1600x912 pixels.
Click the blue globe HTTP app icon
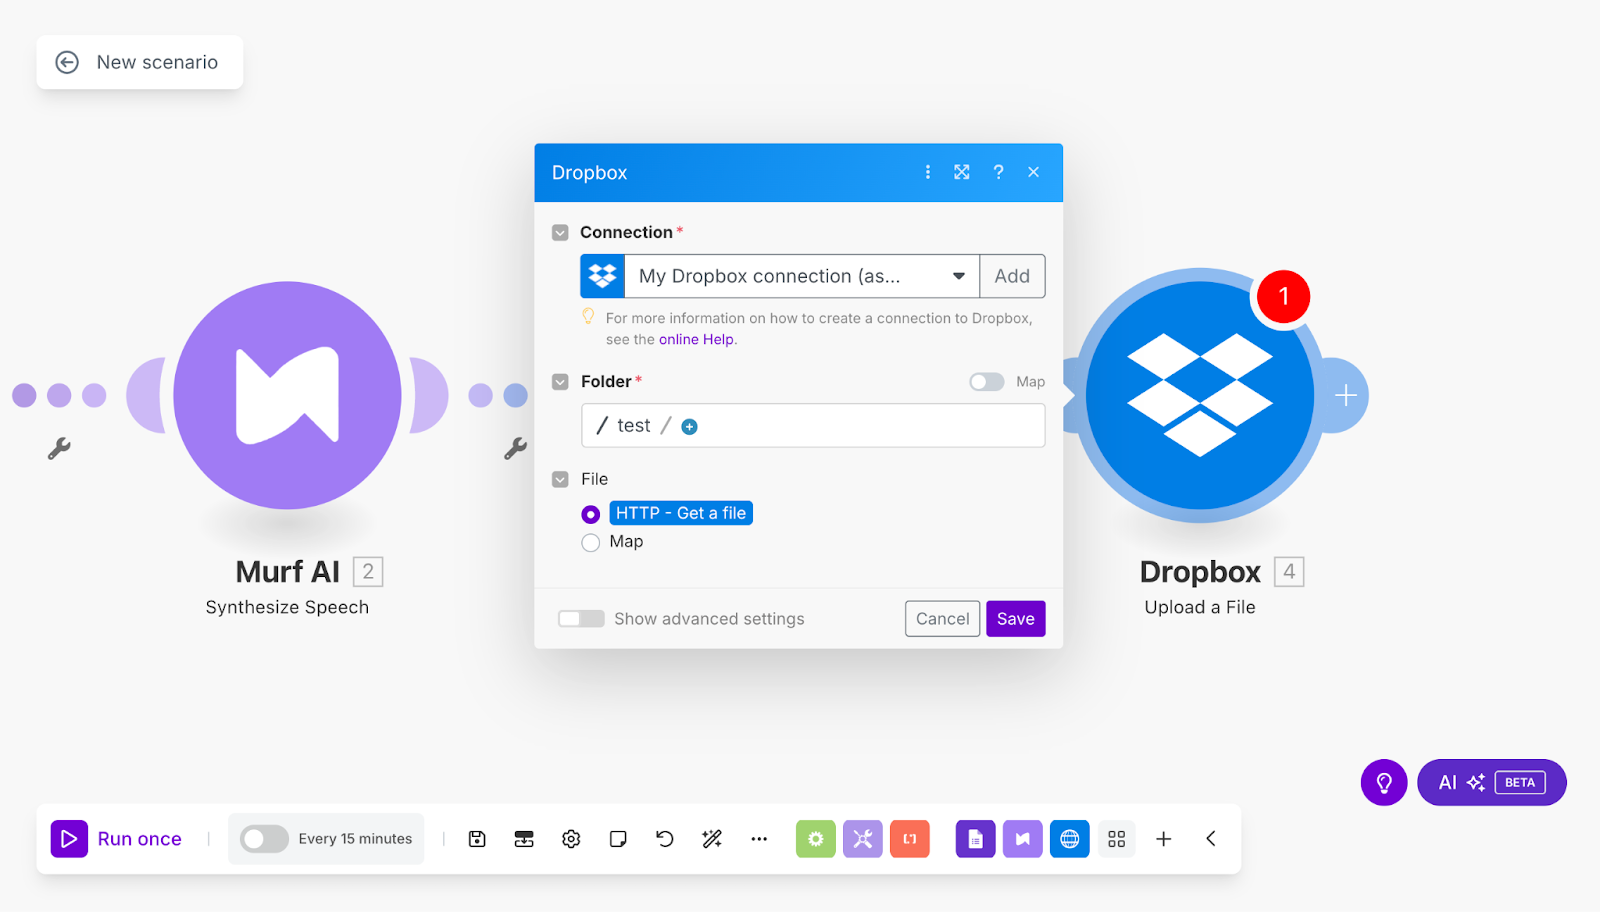pyautogui.click(x=1069, y=839)
